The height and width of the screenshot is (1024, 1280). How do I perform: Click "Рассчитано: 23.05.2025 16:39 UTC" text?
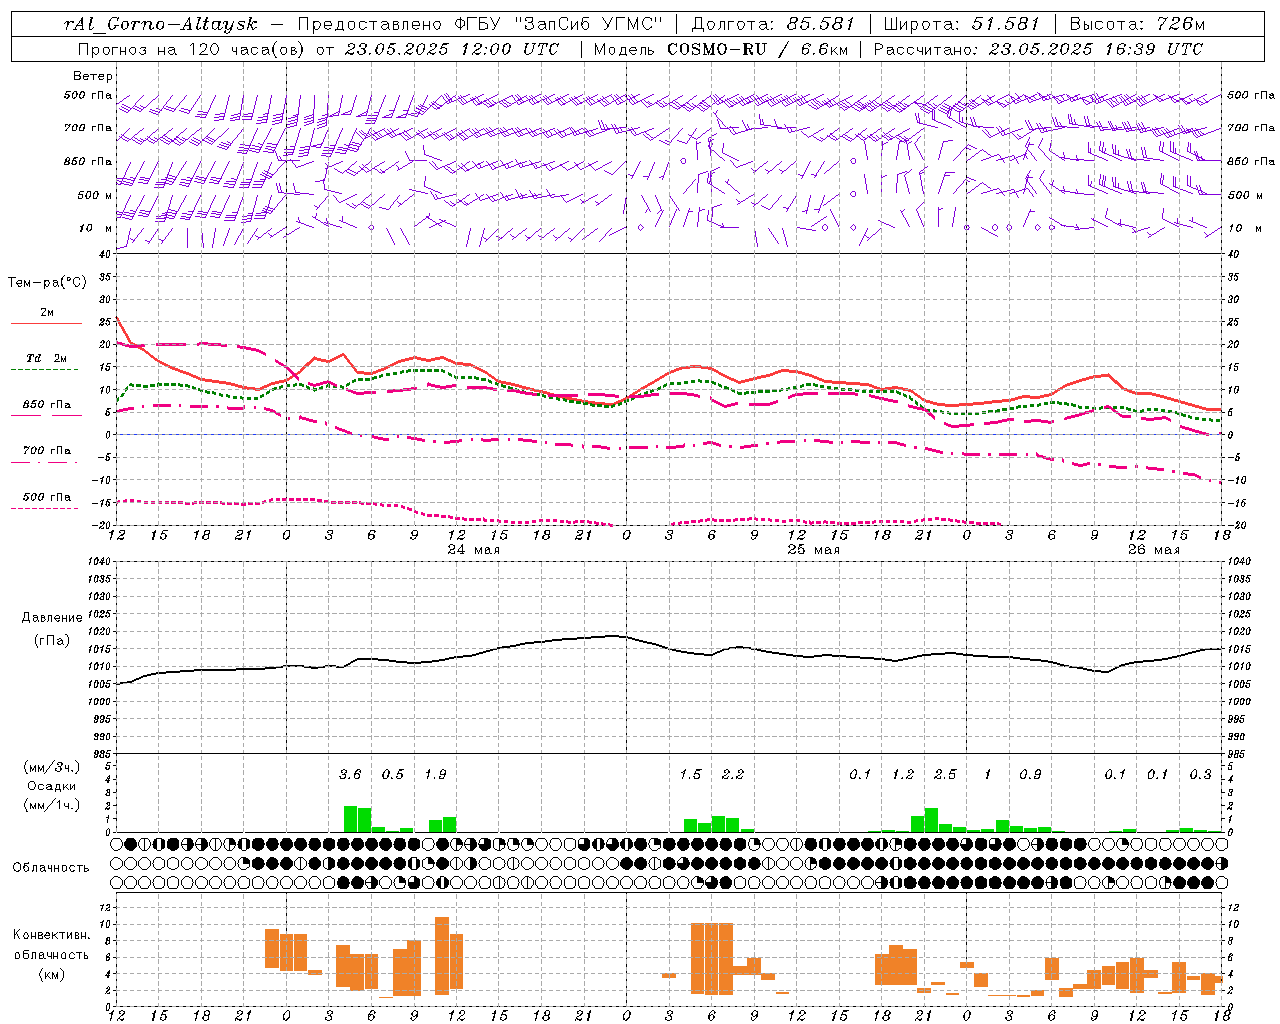coord(1038,49)
